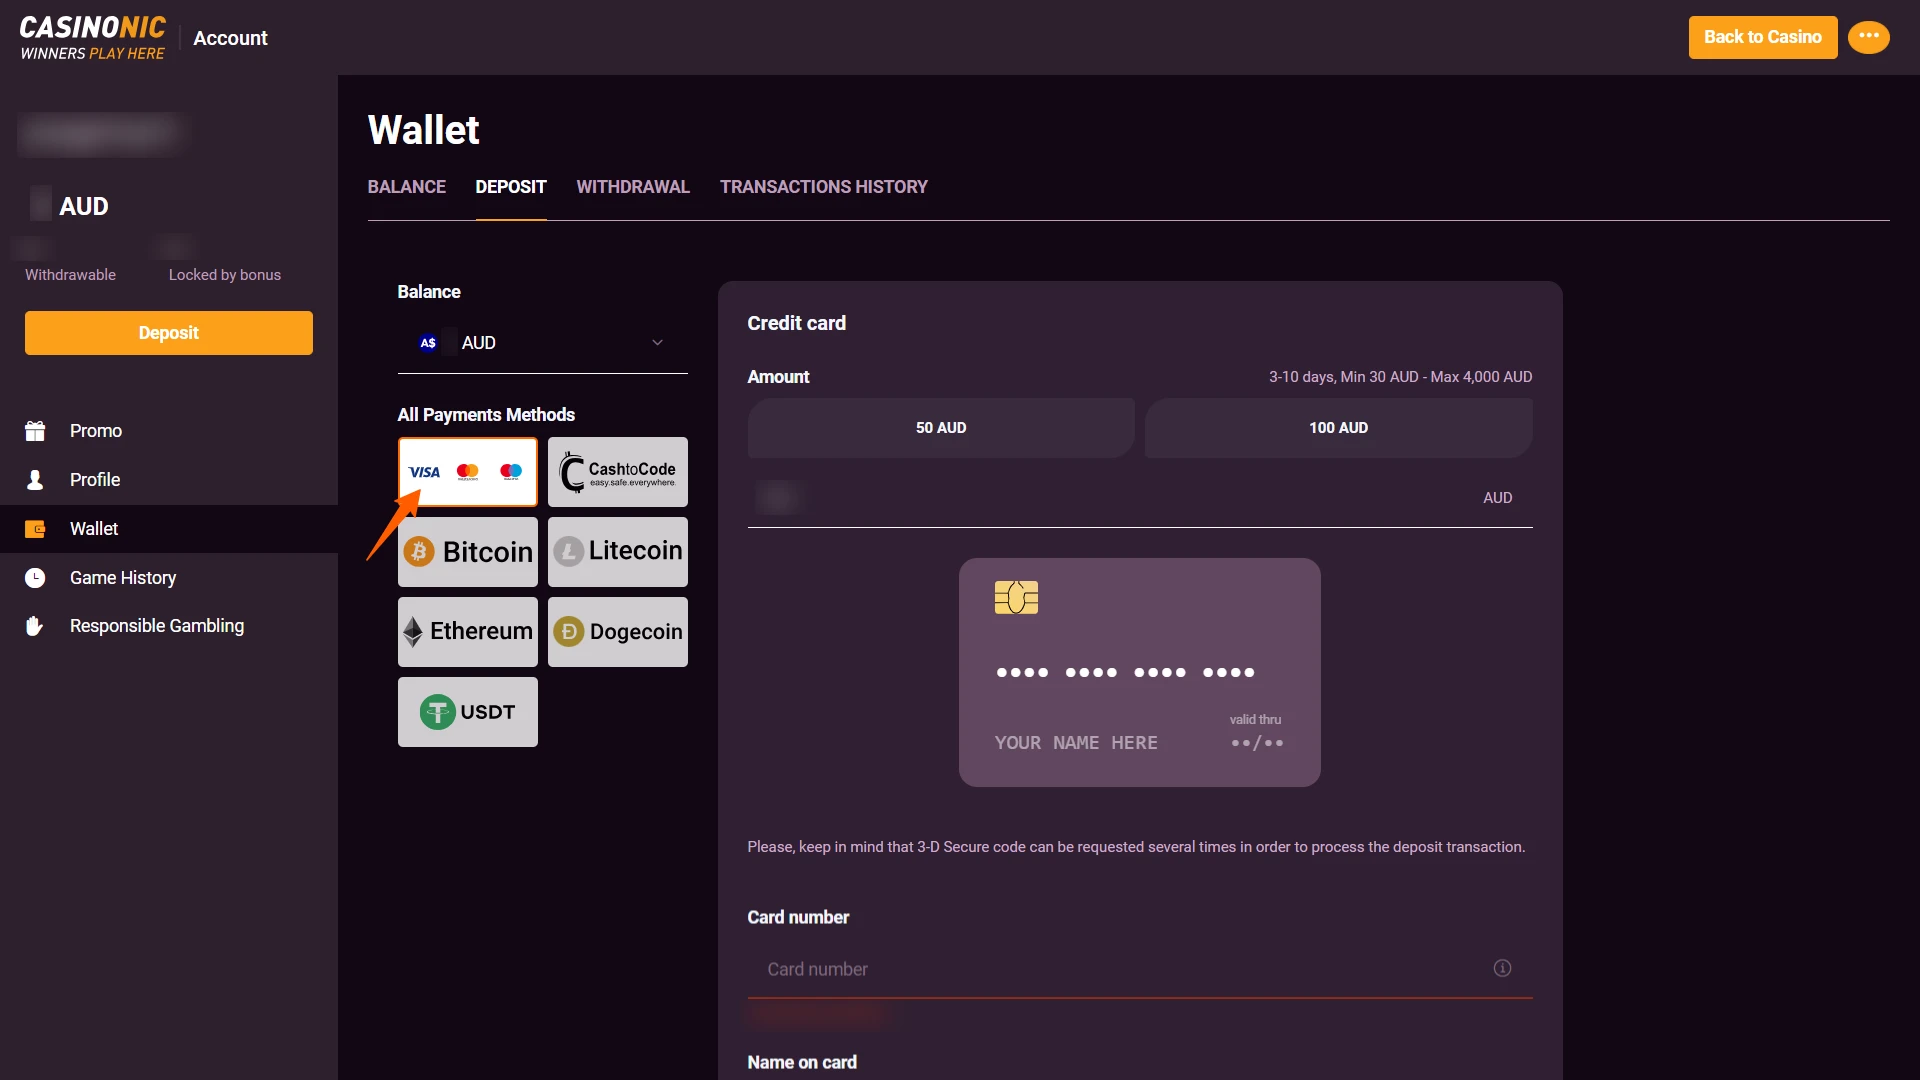Choose Bitcoin as deposit method

[x=467, y=552]
